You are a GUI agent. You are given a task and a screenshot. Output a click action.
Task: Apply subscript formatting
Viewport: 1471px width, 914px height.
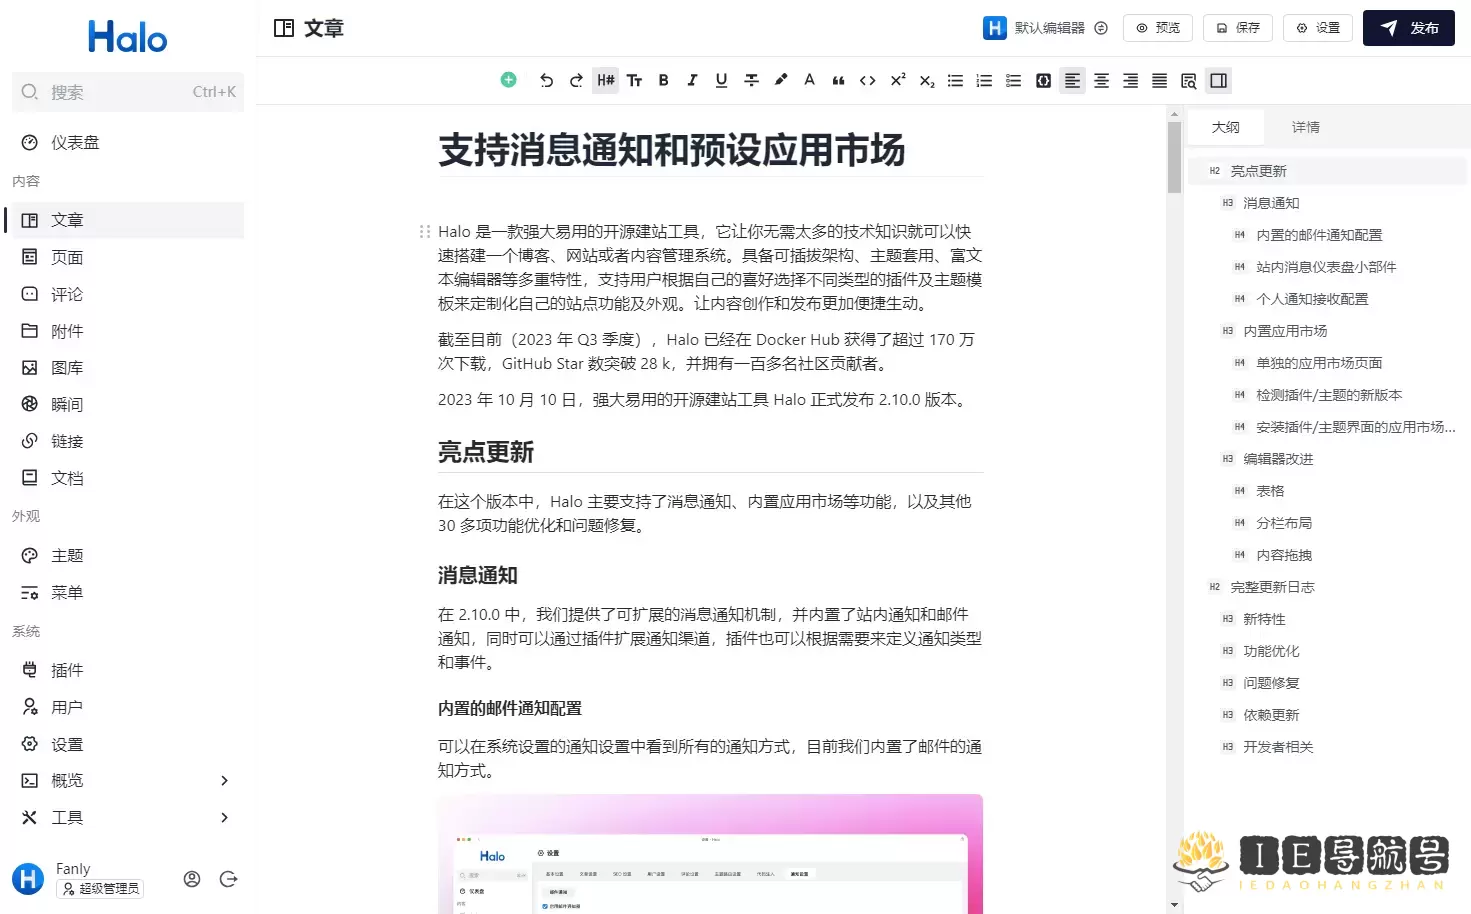pos(927,81)
